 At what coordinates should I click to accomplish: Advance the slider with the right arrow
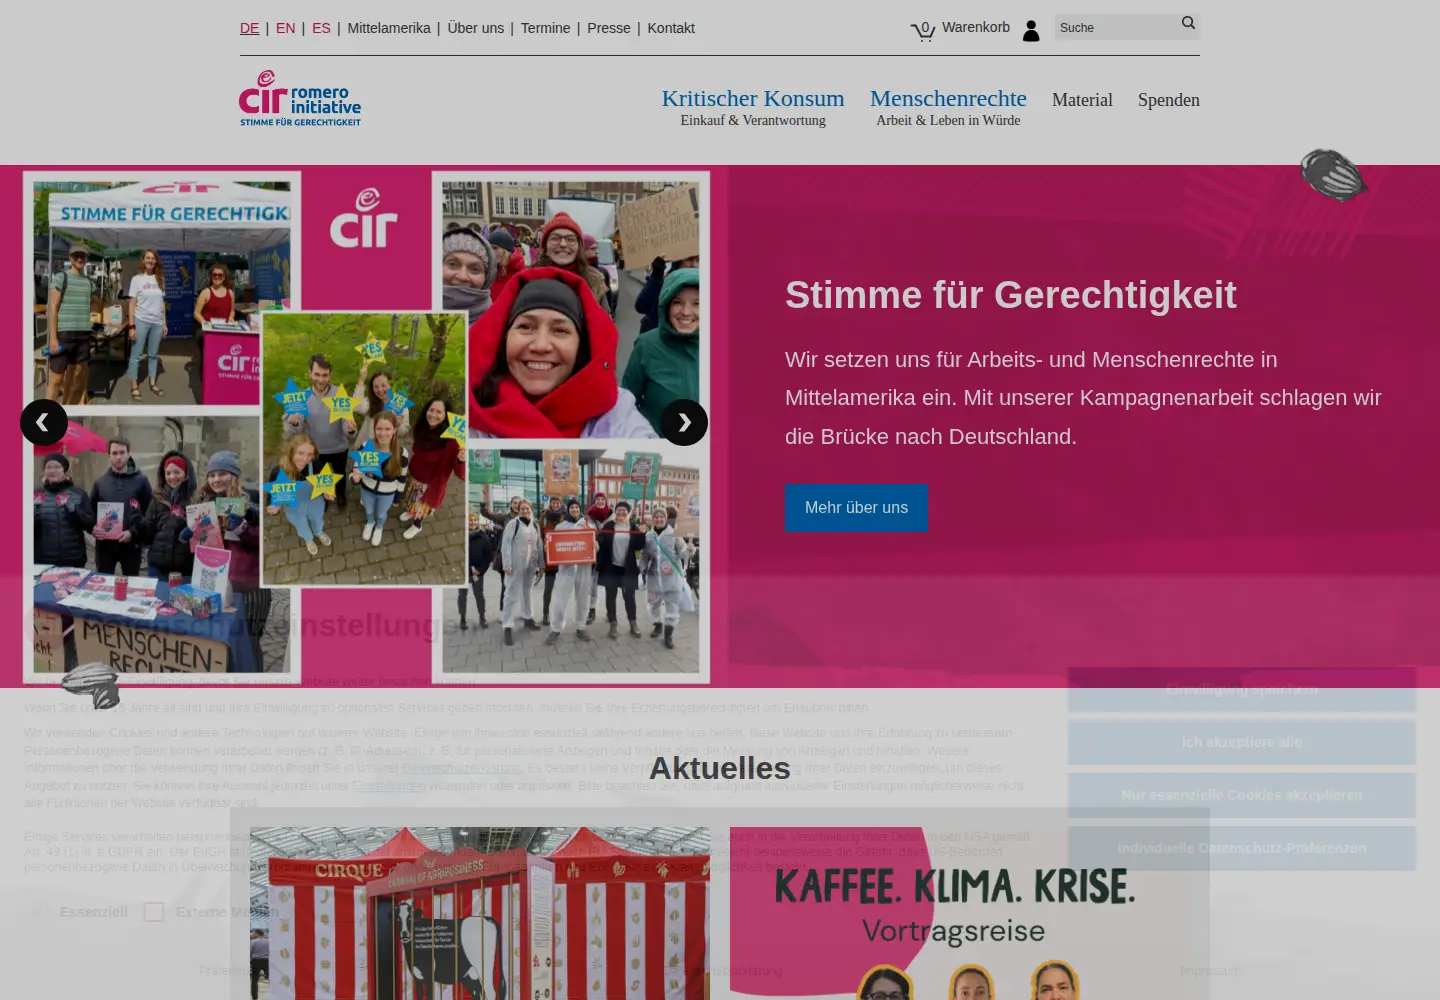(684, 423)
